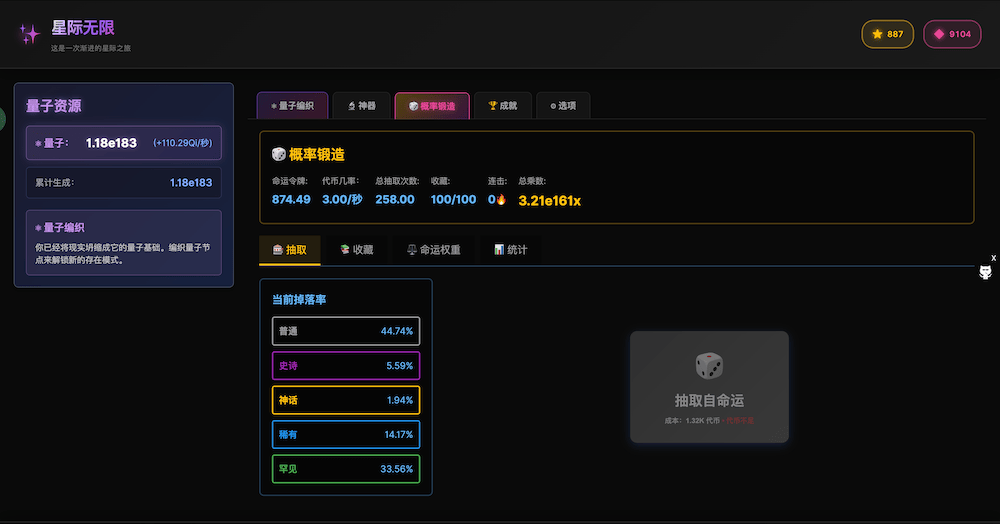Select the 抽取 sub-tab

[289, 250]
